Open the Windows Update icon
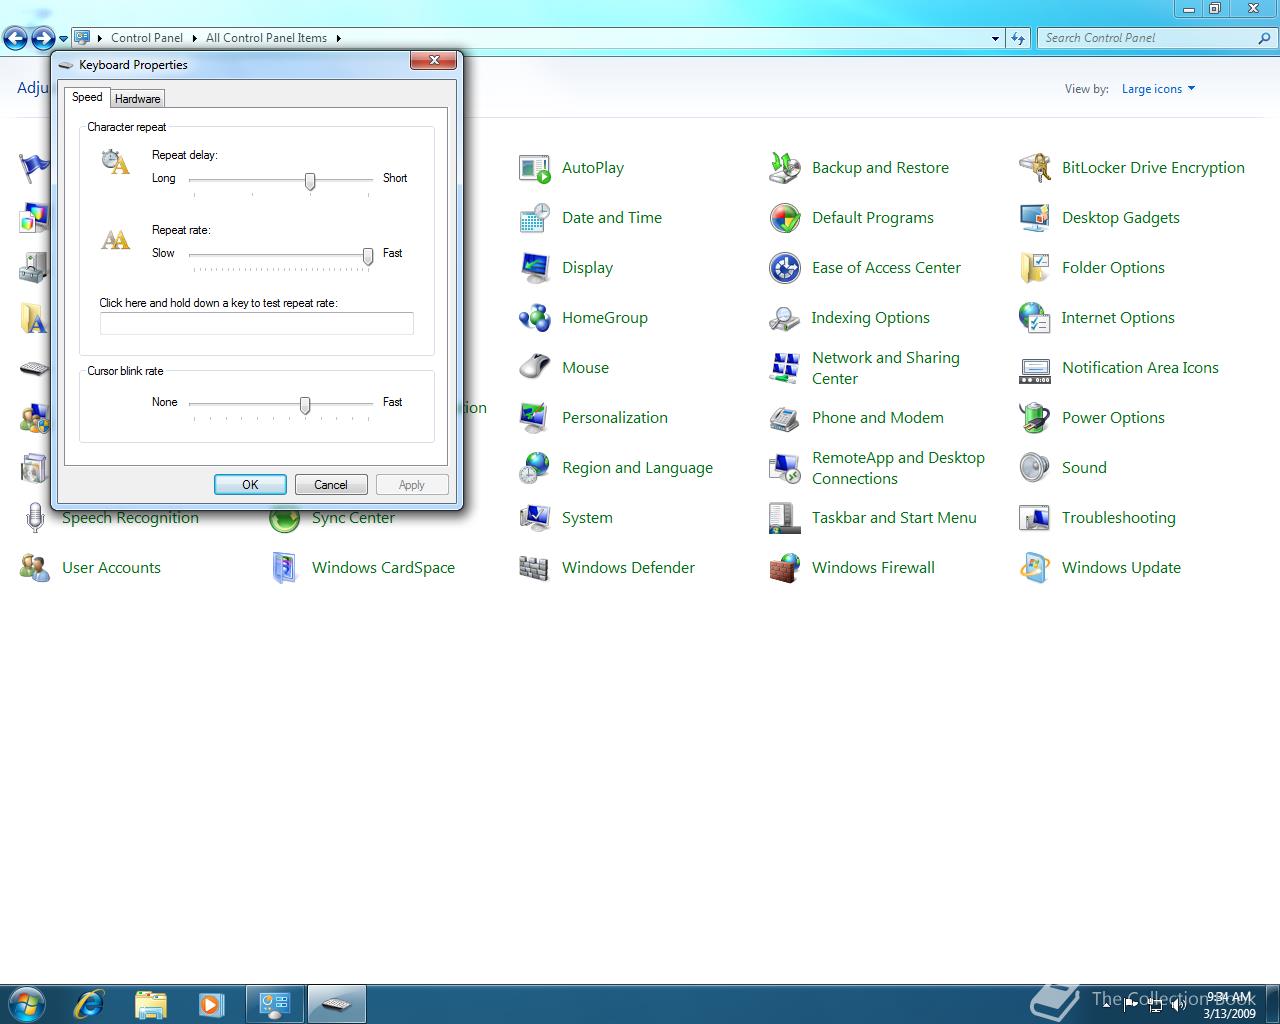Viewport: 1280px width, 1024px height. pos(1035,568)
